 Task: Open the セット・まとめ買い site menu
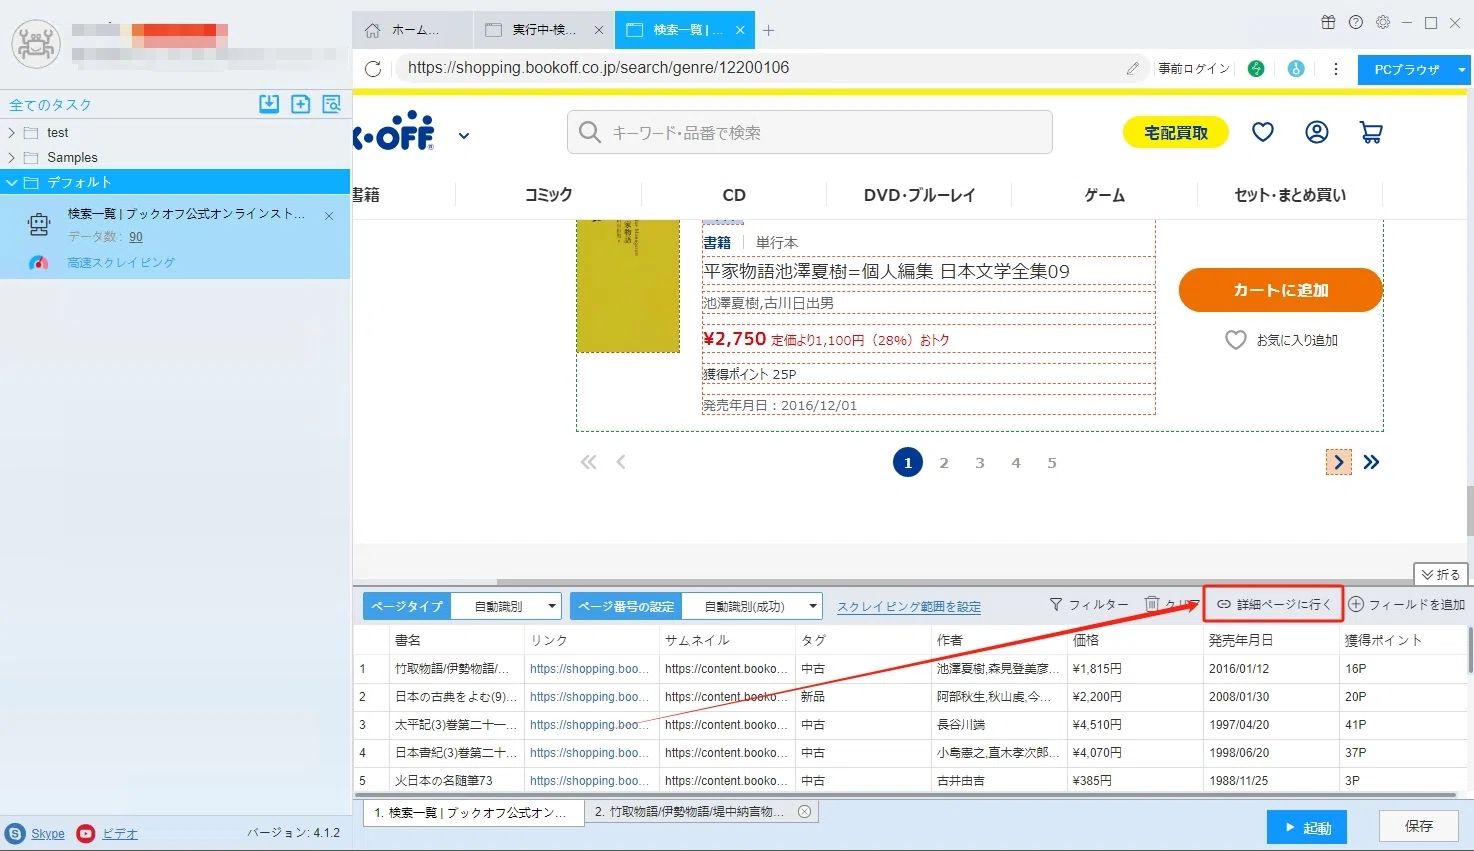pyautogui.click(x=1290, y=195)
